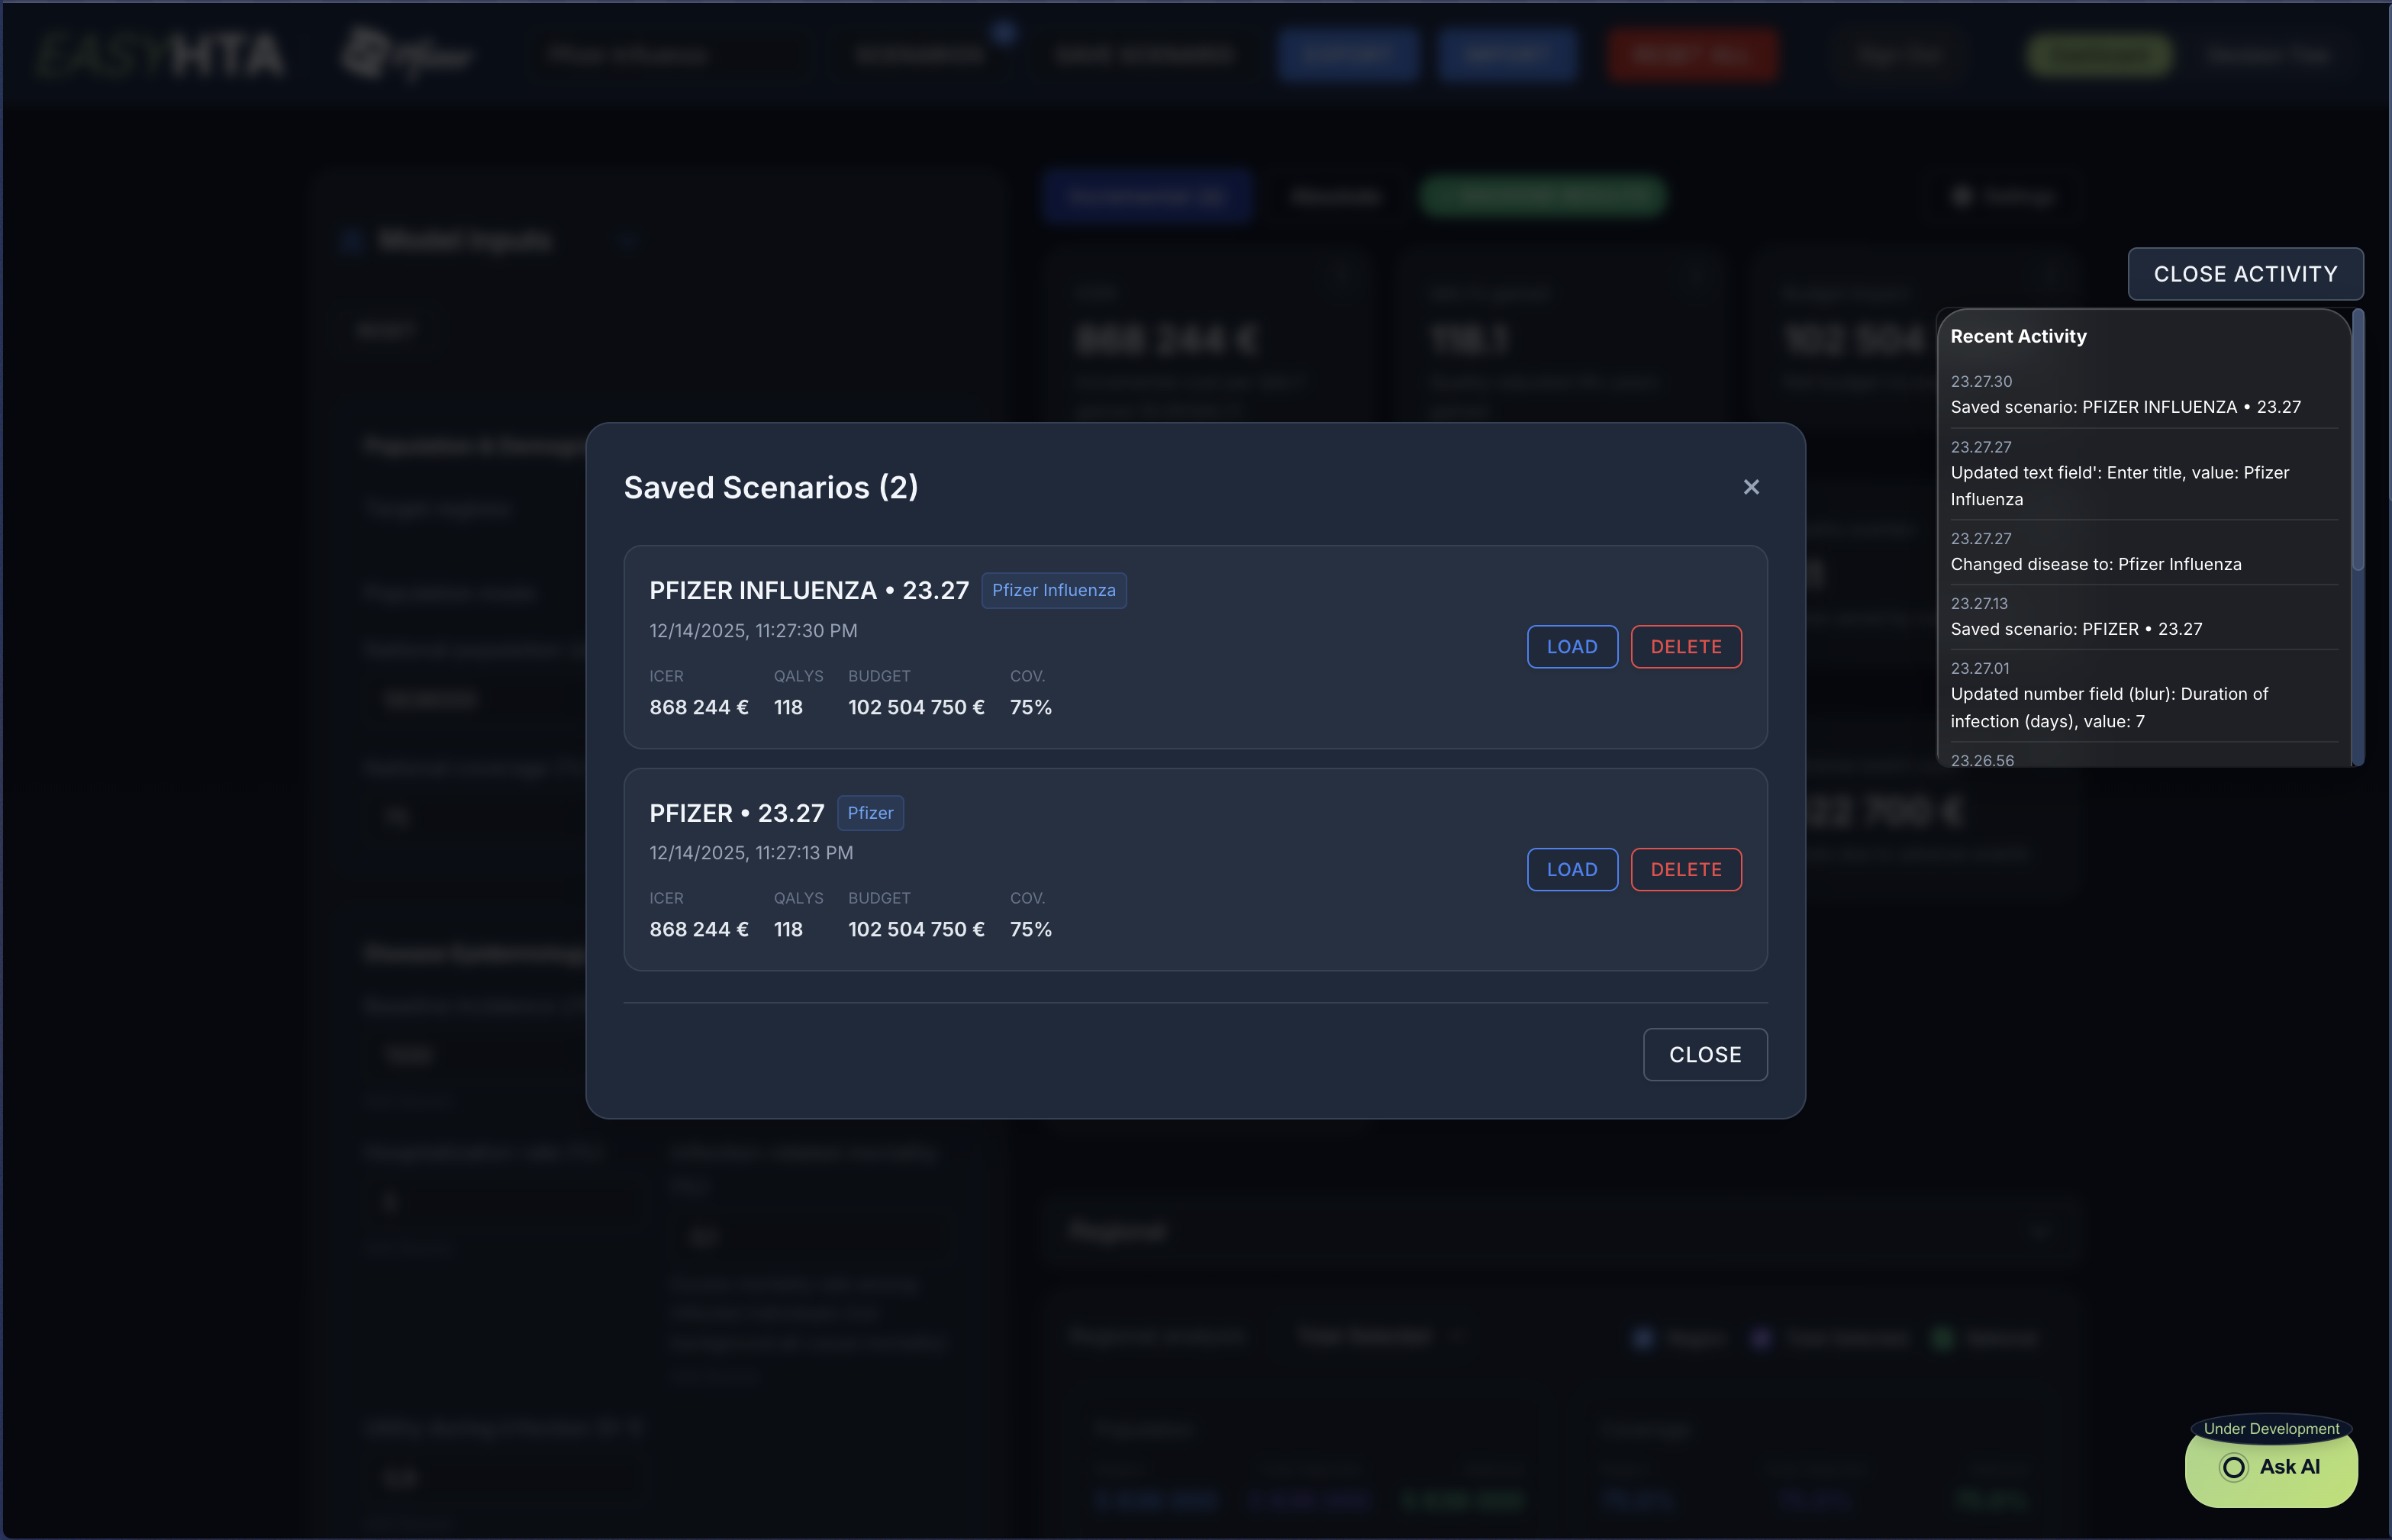
Task: Click the CLOSE button in the dialog footer
Action: (x=1705, y=1055)
